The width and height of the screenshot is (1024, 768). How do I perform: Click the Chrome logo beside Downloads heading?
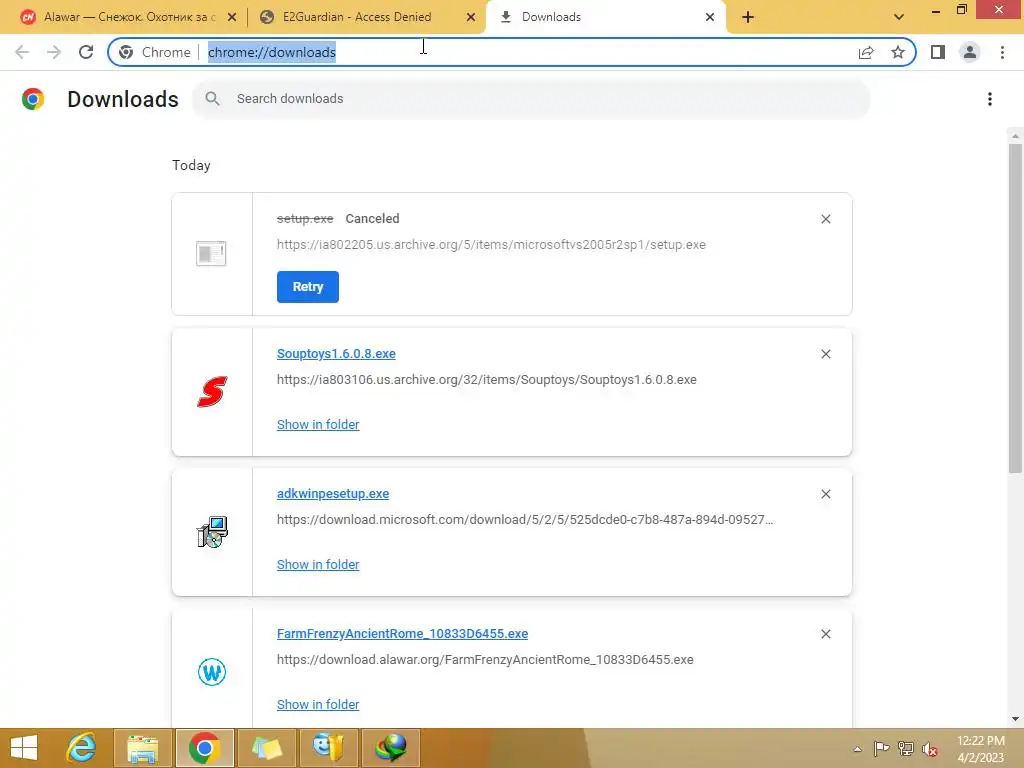[x=33, y=99]
